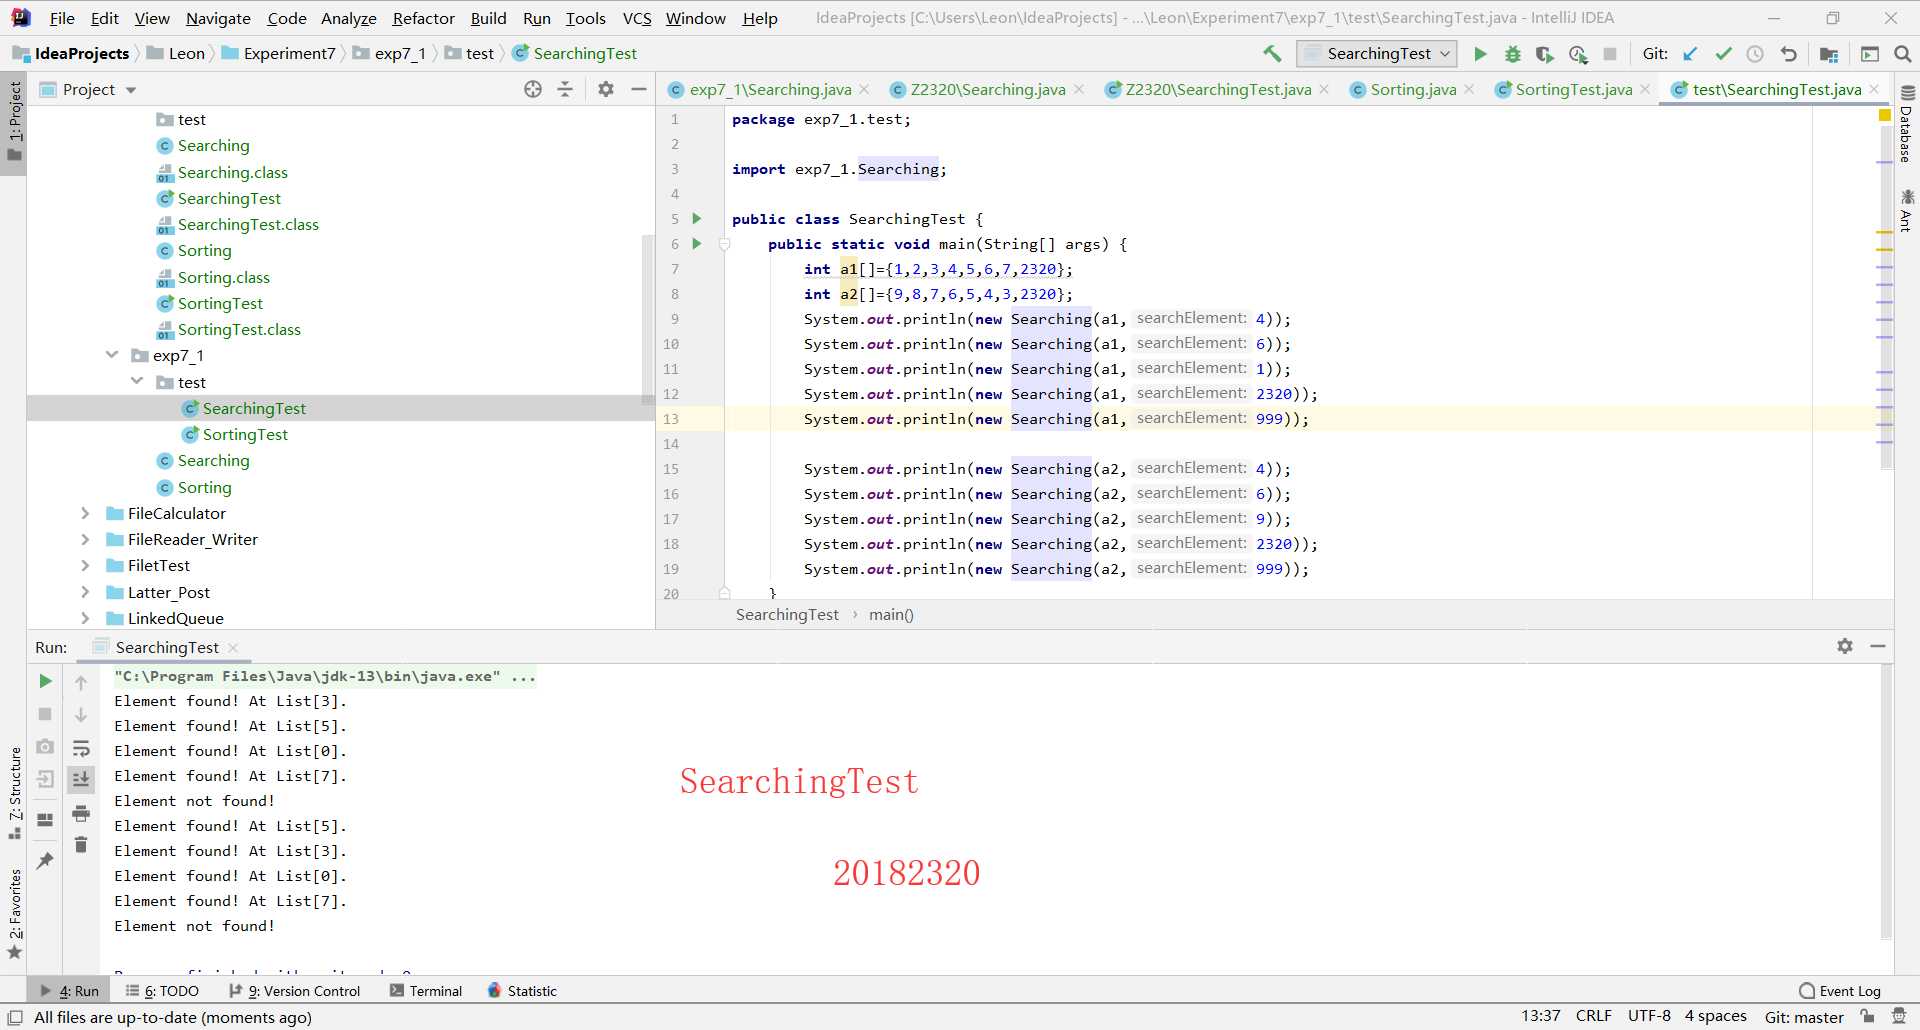
Task: Click the Git update project arrow
Action: [x=1690, y=54]
